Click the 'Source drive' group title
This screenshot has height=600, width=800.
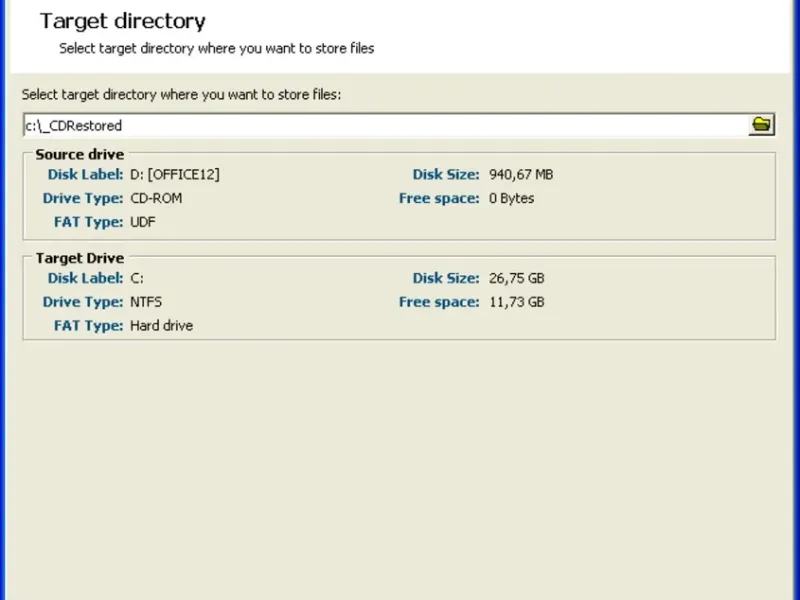[x=80, y=155]
